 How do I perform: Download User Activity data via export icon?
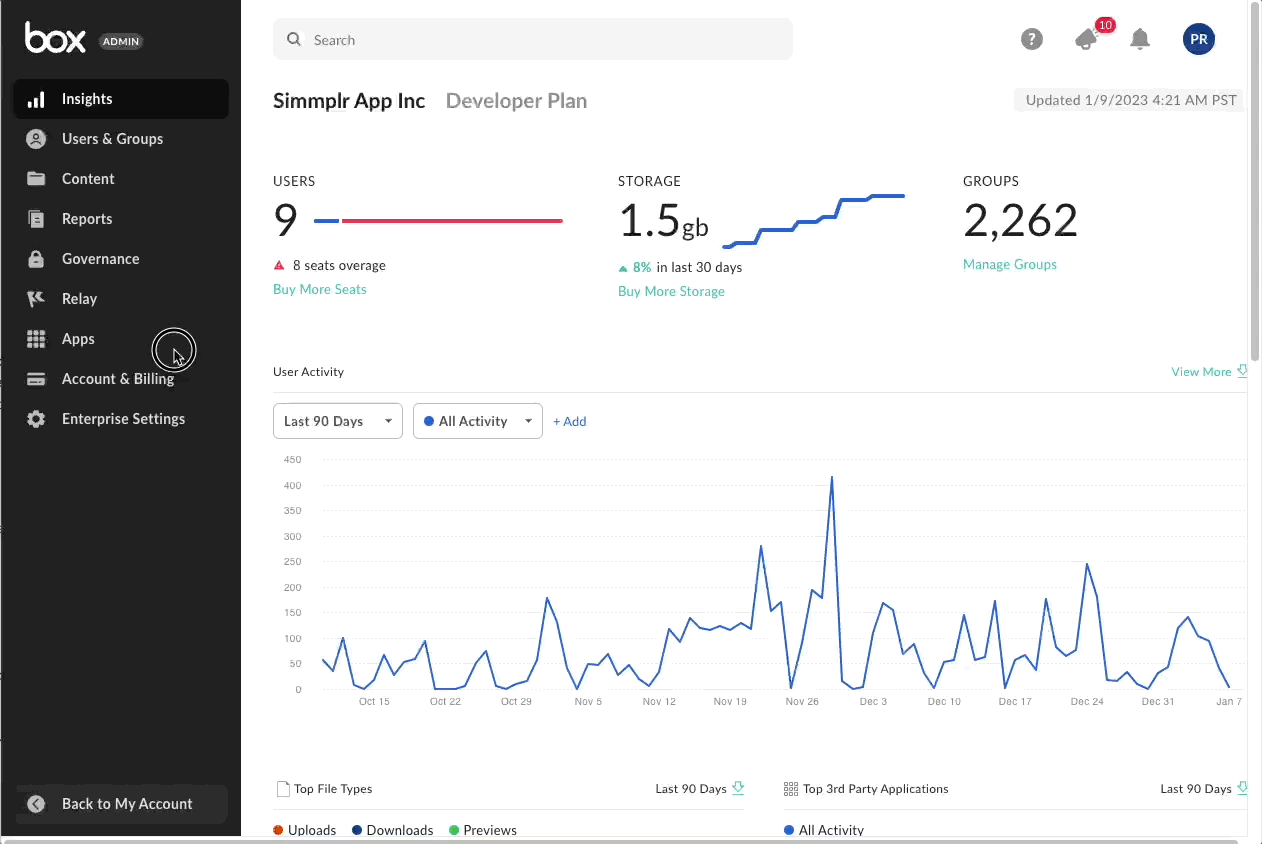coord(1242,371)
